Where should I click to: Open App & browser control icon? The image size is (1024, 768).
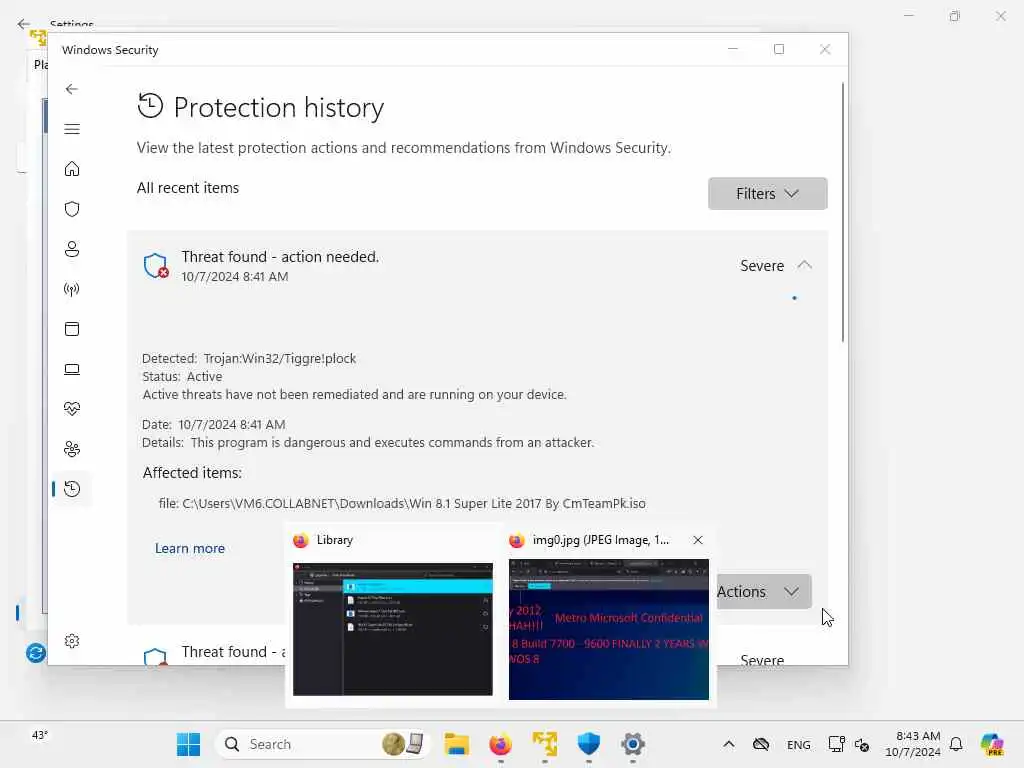click(x=72, y=329)
